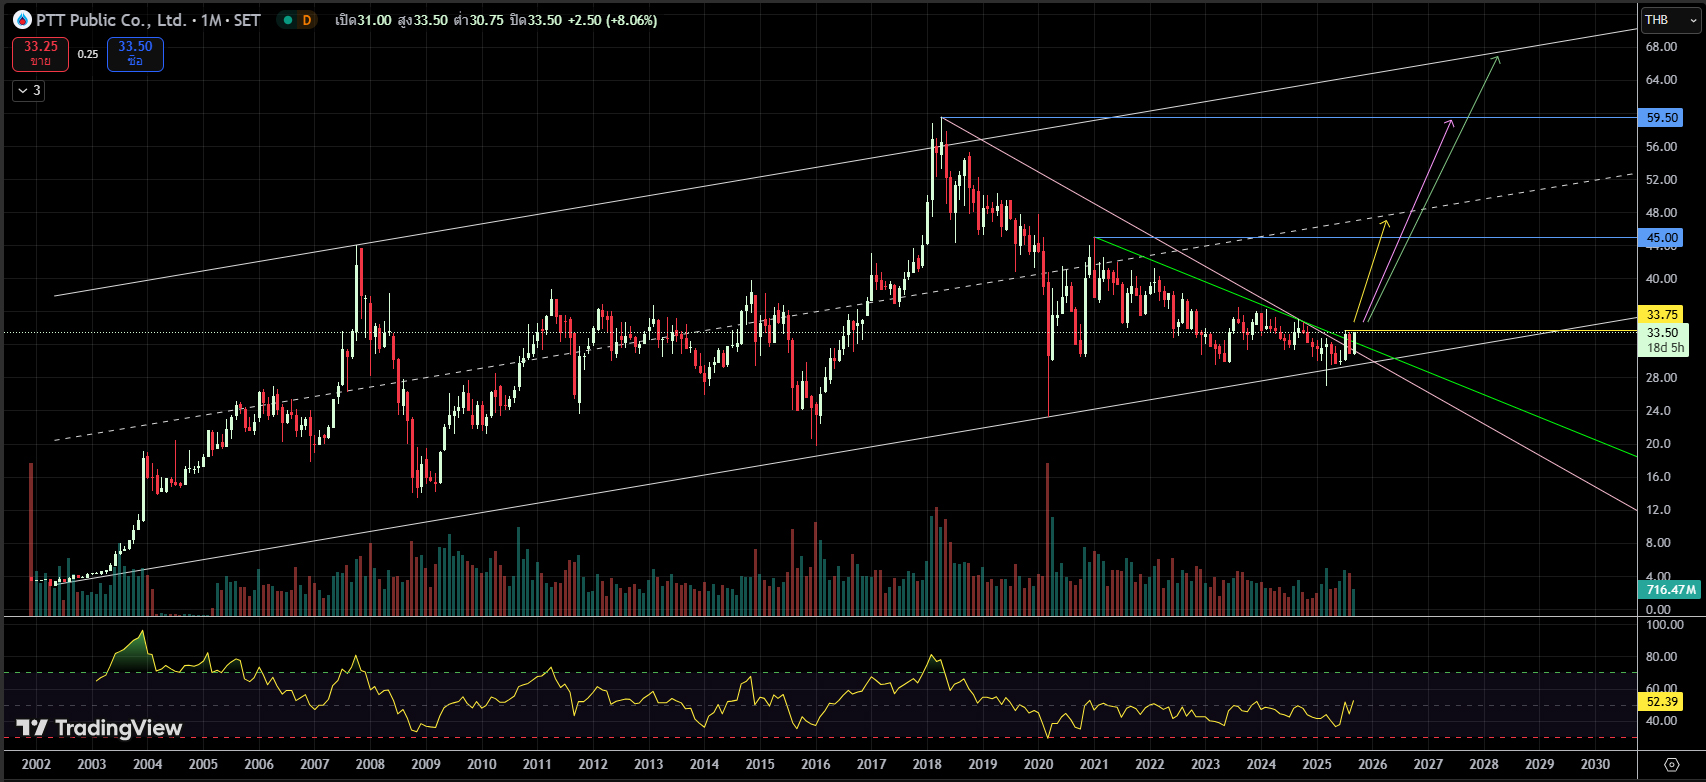Open chart settings hexagon gear icon

1671,765
